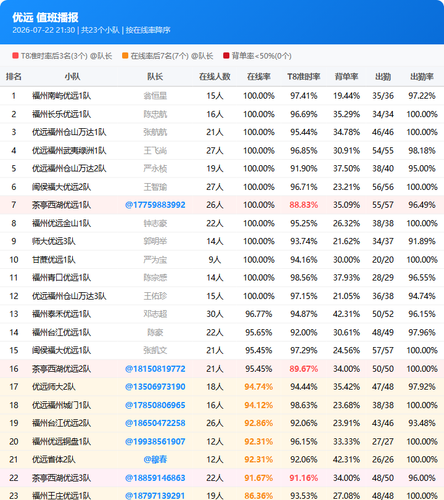The image size is (444, 500).
Task: Select the 出勤率 column header
Action: 422,77
